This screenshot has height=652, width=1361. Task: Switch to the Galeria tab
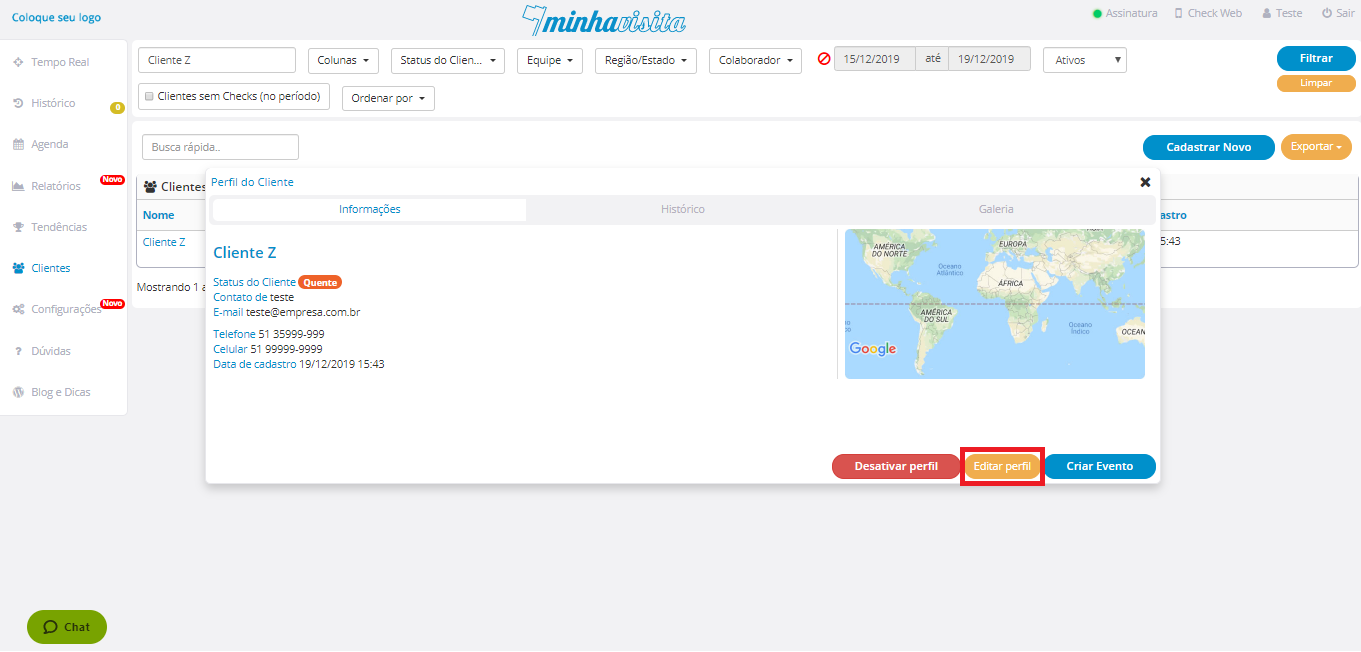pyautogui.click(x=996, y=209)
